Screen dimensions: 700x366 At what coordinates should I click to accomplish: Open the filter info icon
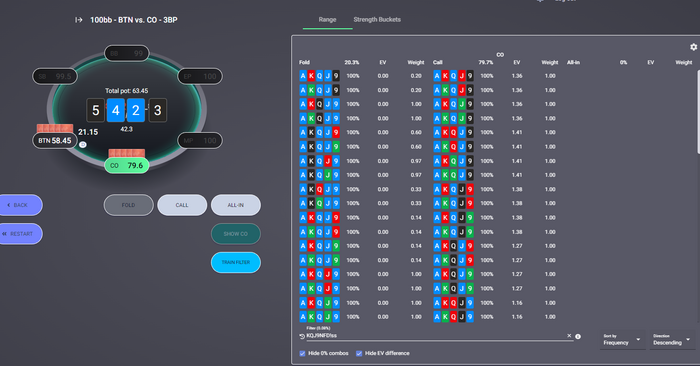pos(578,336)
